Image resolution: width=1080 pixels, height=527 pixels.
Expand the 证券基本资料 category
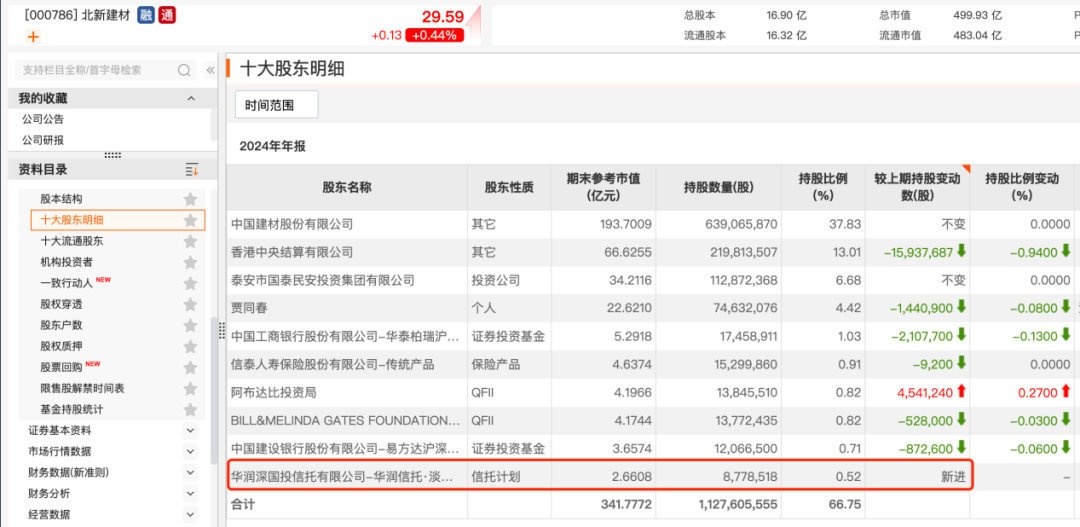[x=191, y=430]
